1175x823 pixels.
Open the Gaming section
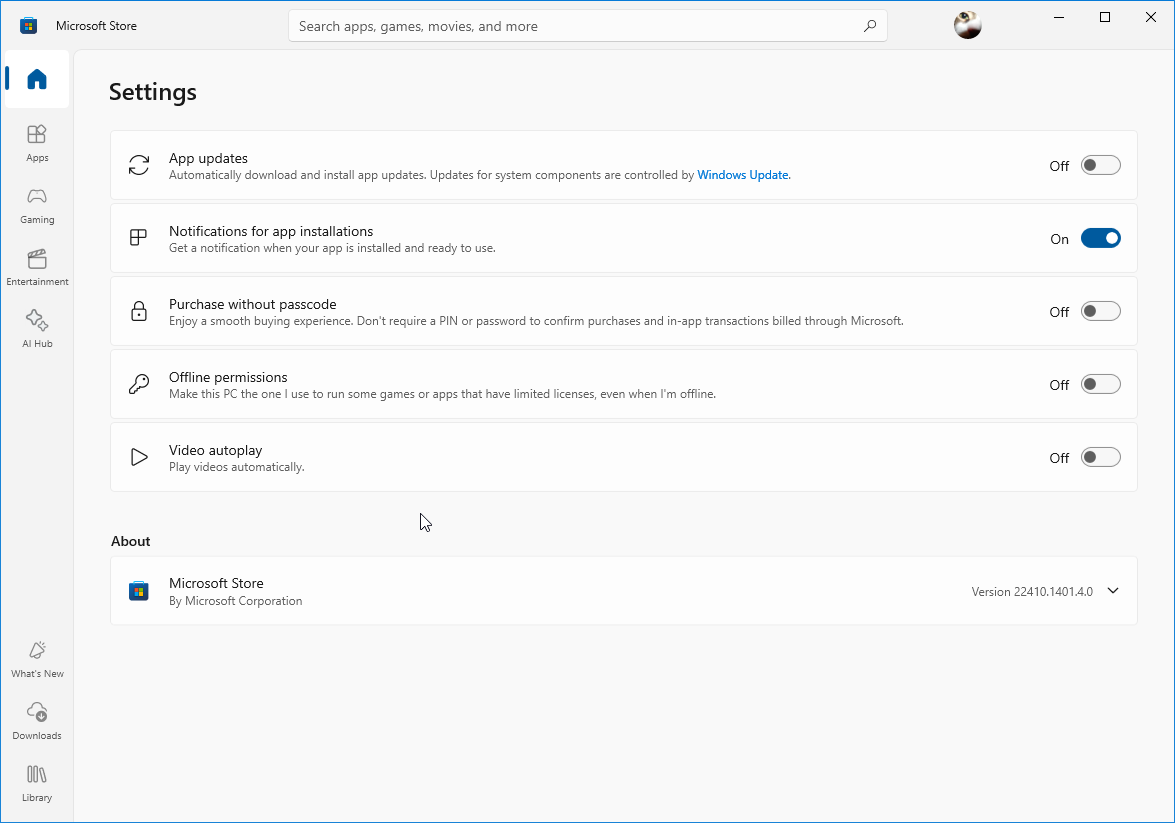37,205
